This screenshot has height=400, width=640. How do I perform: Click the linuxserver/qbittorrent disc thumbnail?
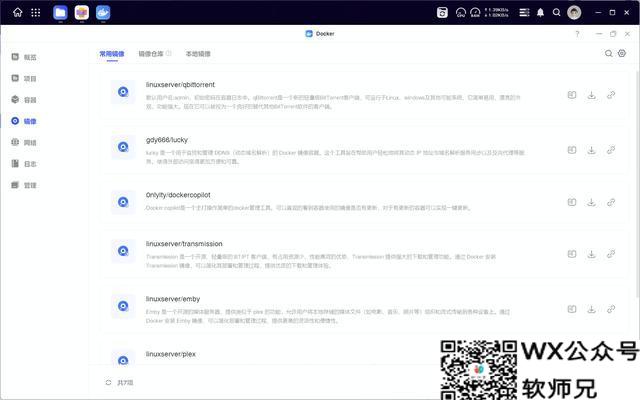pyautogui.click(x=123, y=92)
